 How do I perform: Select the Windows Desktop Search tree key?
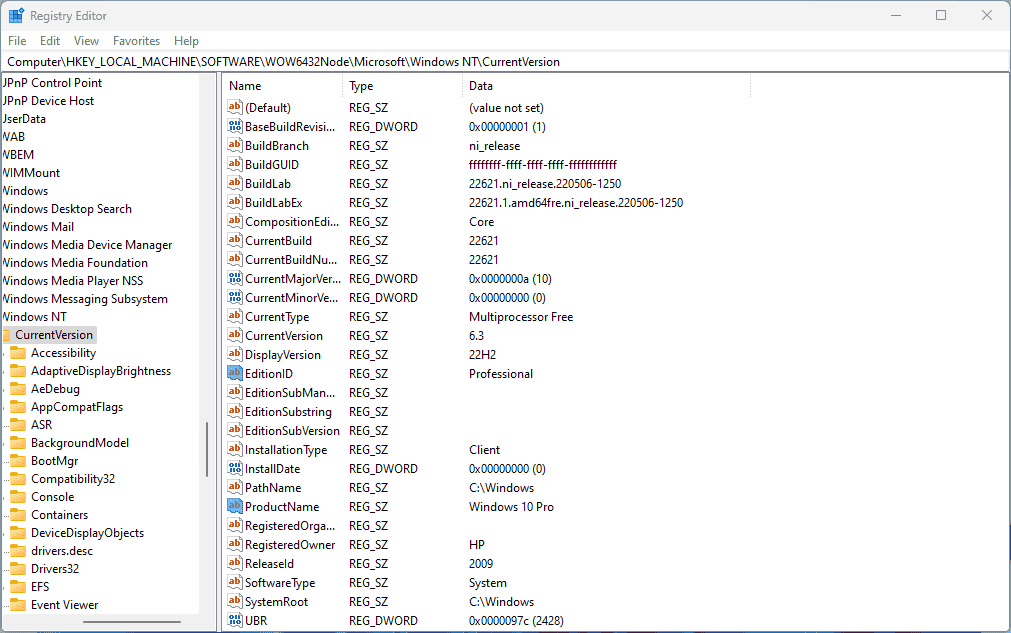66,209
